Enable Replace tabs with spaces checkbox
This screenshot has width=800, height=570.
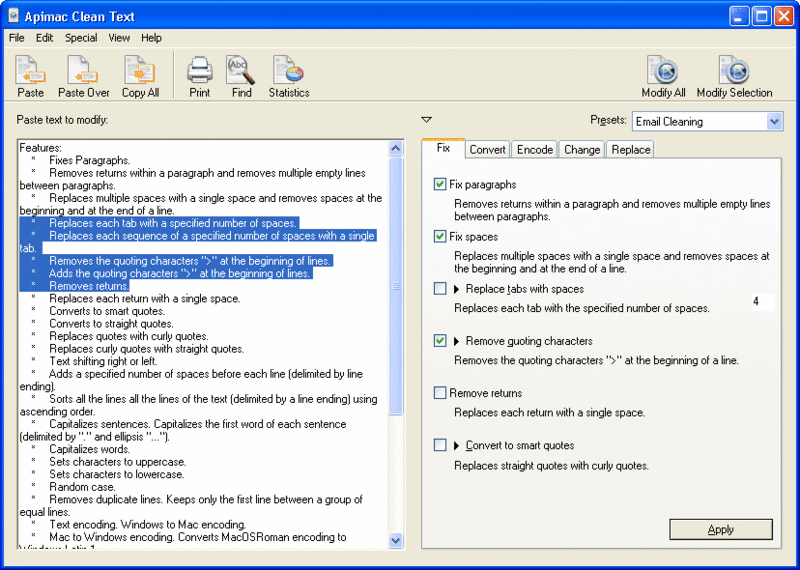(x=440, y=289)
